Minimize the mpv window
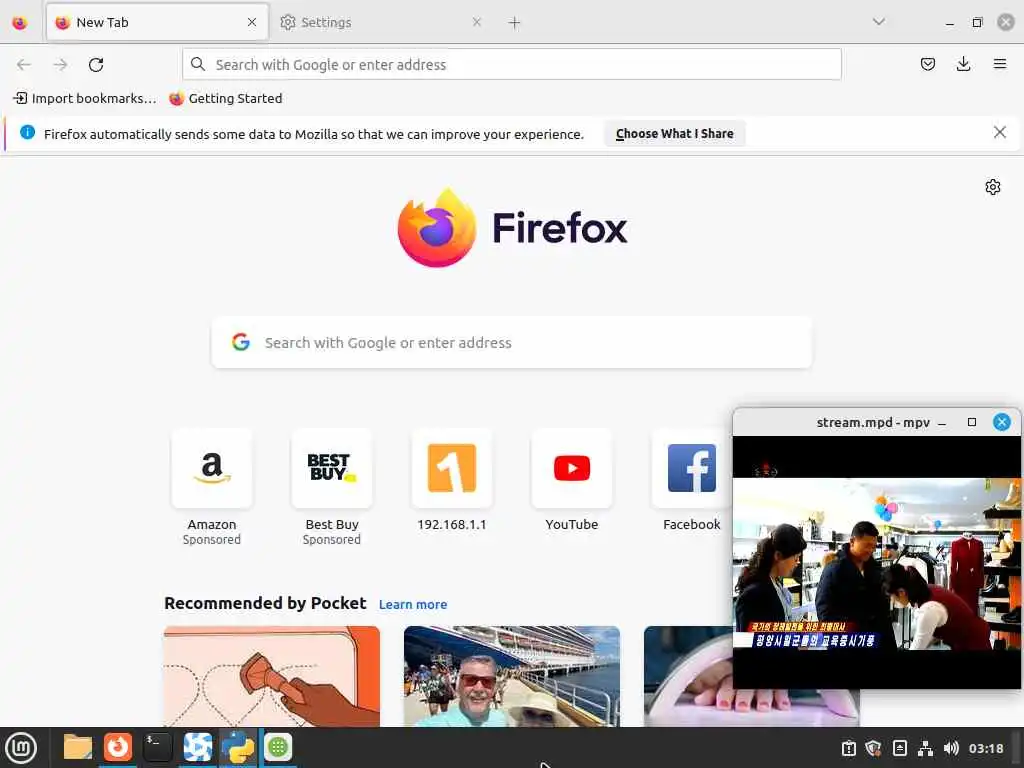The width and height of the screenshot is (1024, 768). pos(942,423)
